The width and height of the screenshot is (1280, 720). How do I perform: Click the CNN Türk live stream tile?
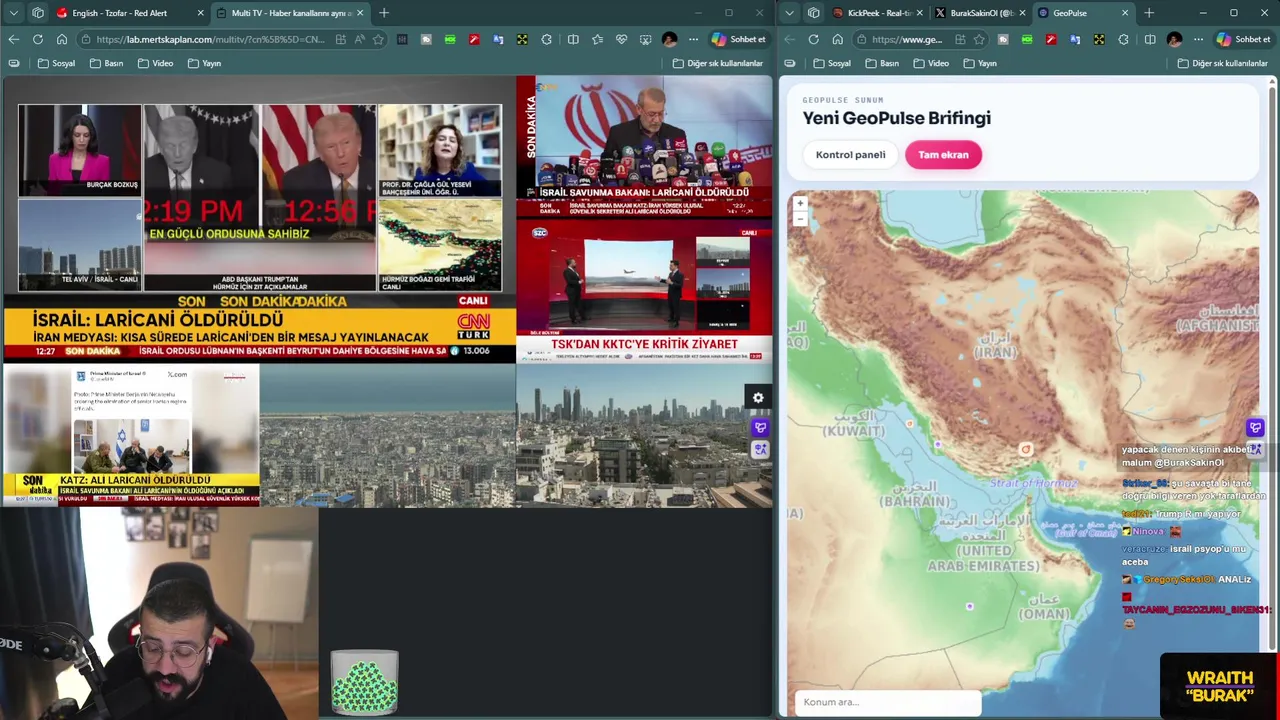coord(259,220)
